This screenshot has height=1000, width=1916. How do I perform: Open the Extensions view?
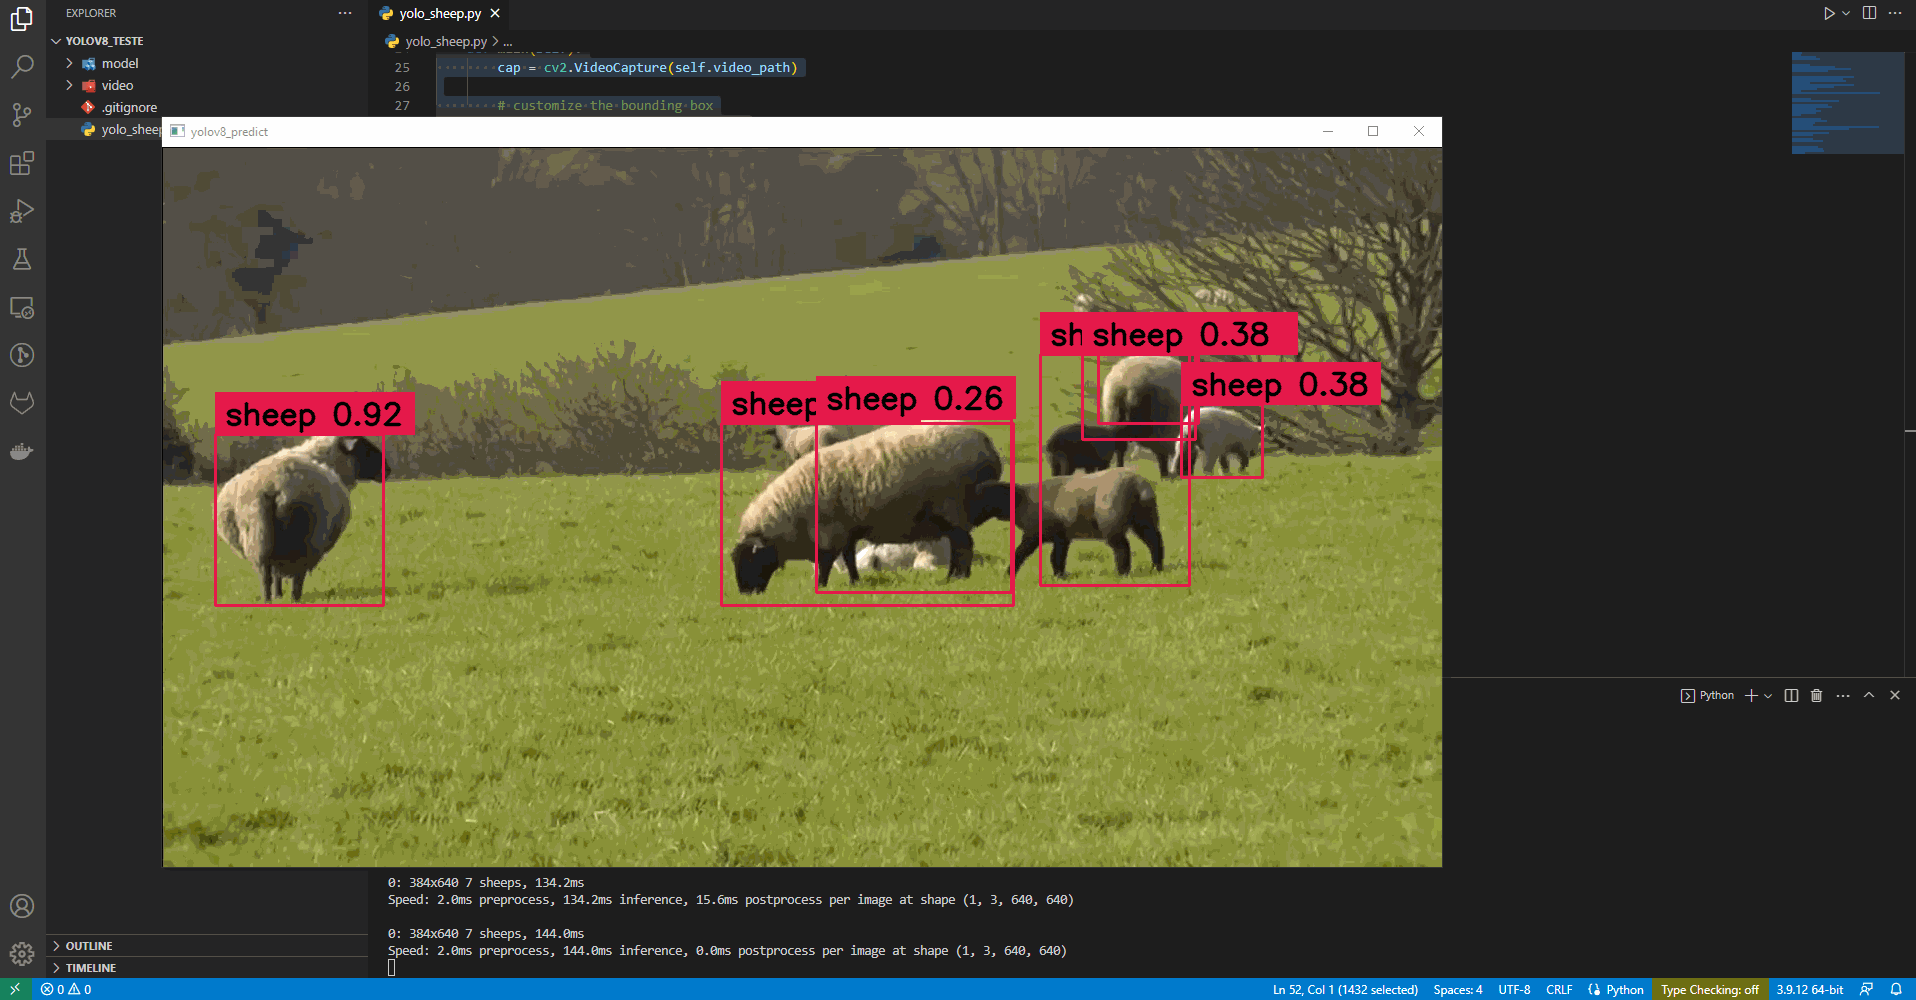pos(22,163)
